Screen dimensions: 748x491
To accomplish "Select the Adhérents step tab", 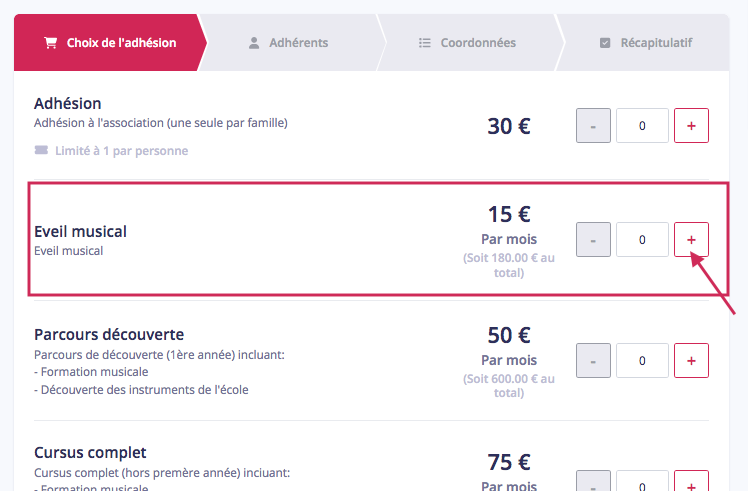I will [x=292, y=42].
